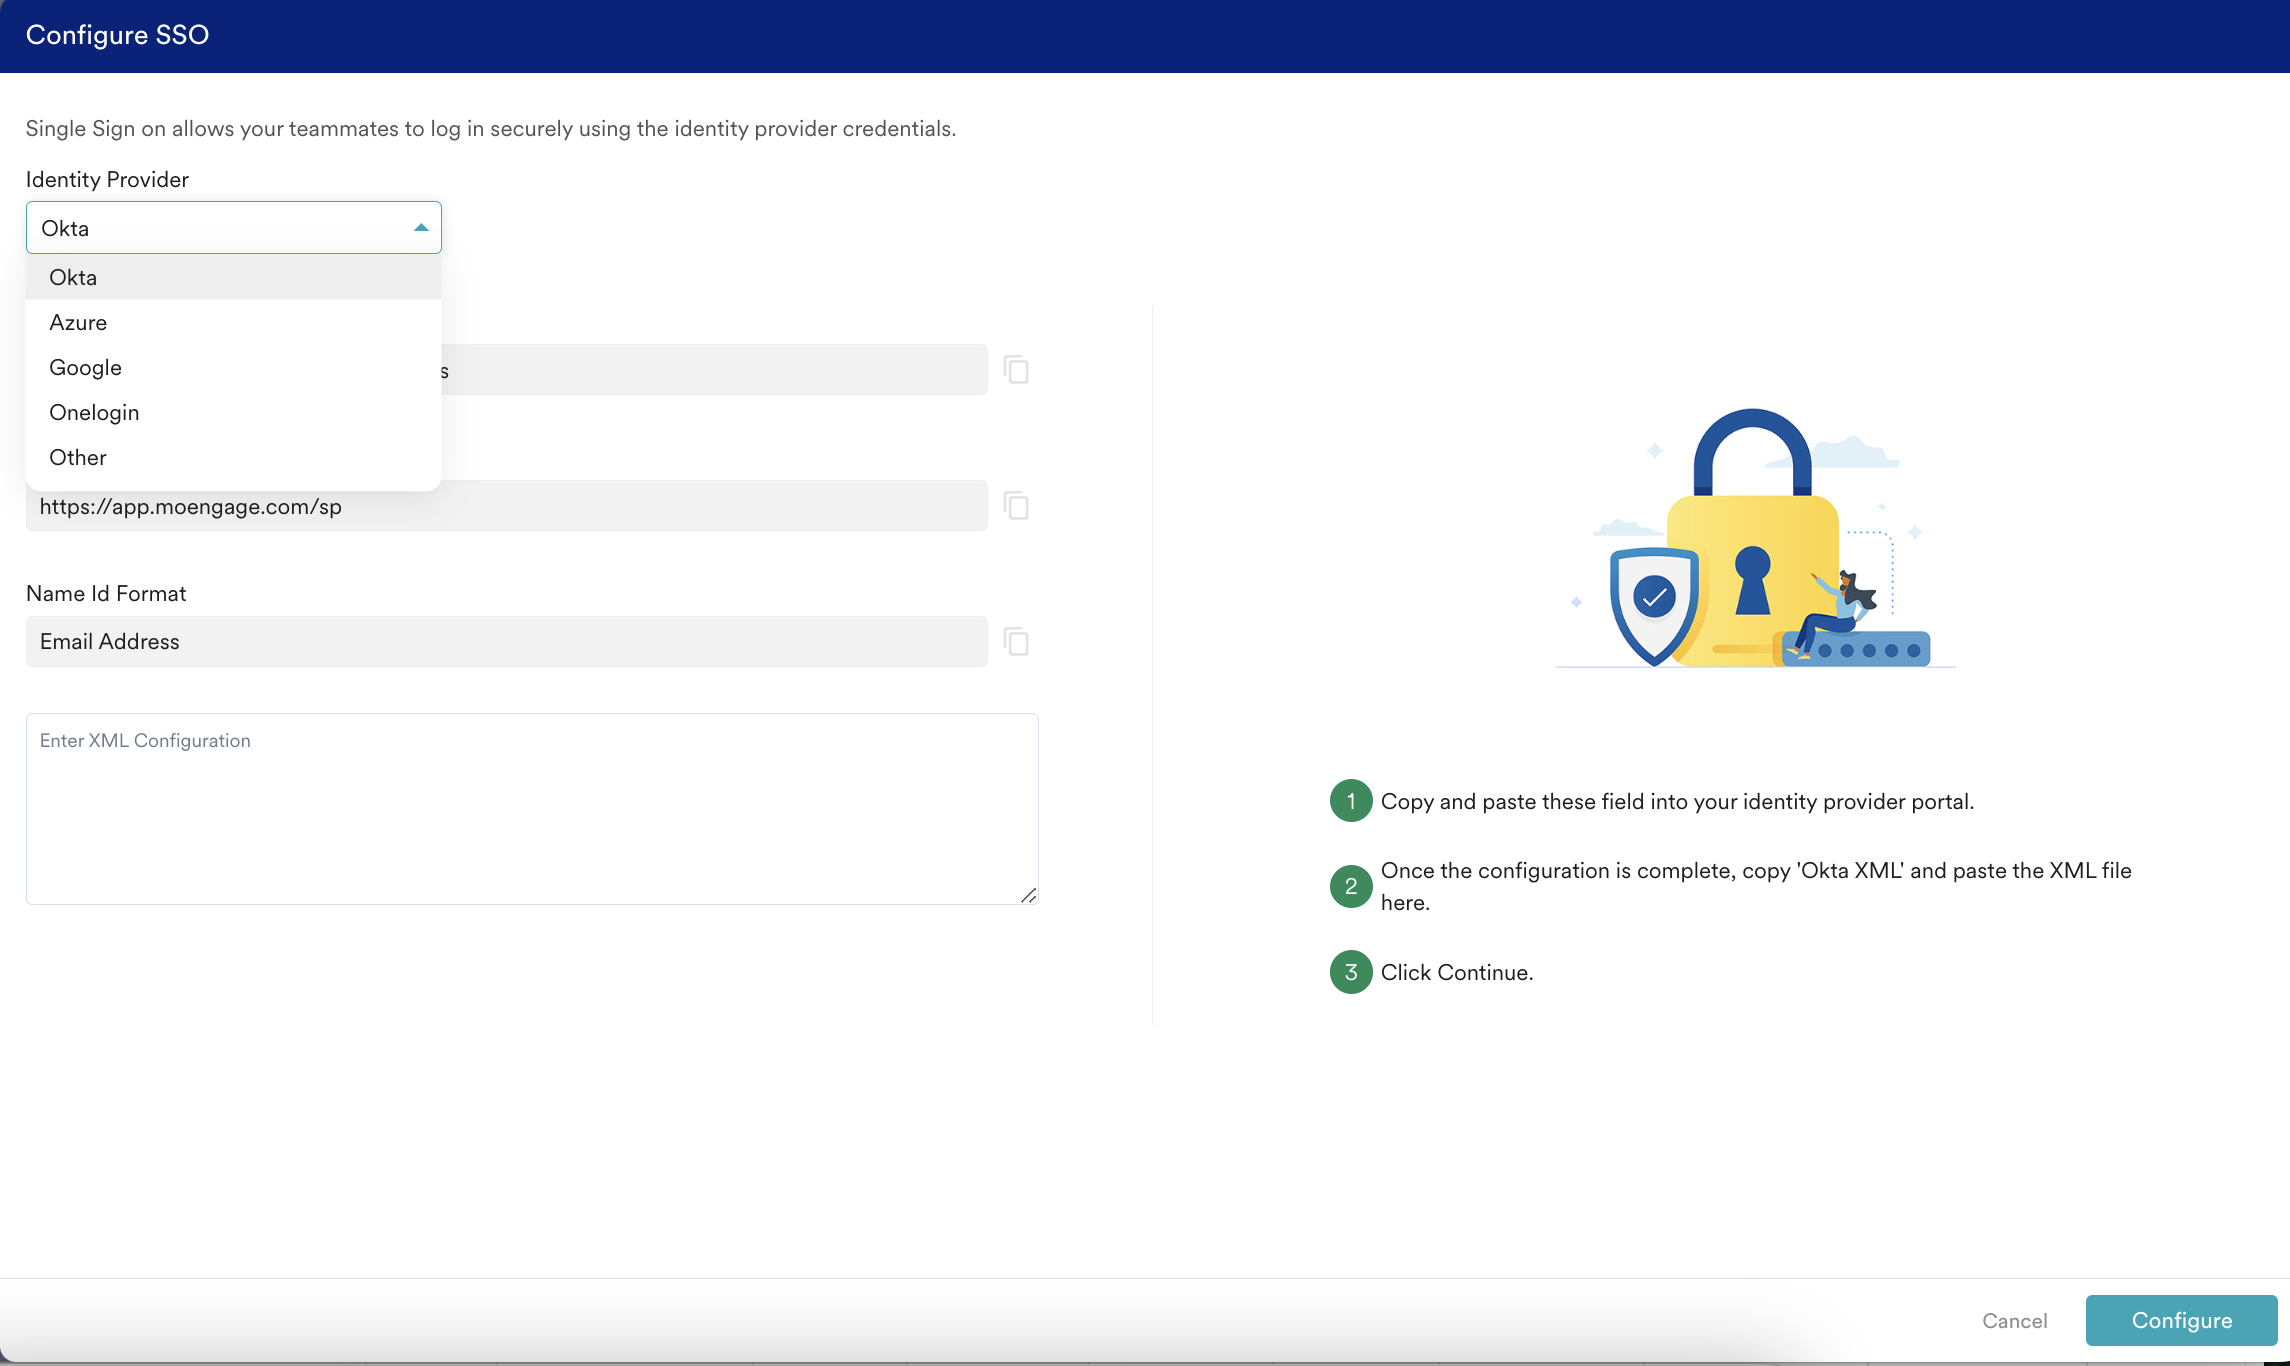This screenshot has width=2290, height=1366.
Task: Click step 1 green number badge
Action: [1350, 801]
